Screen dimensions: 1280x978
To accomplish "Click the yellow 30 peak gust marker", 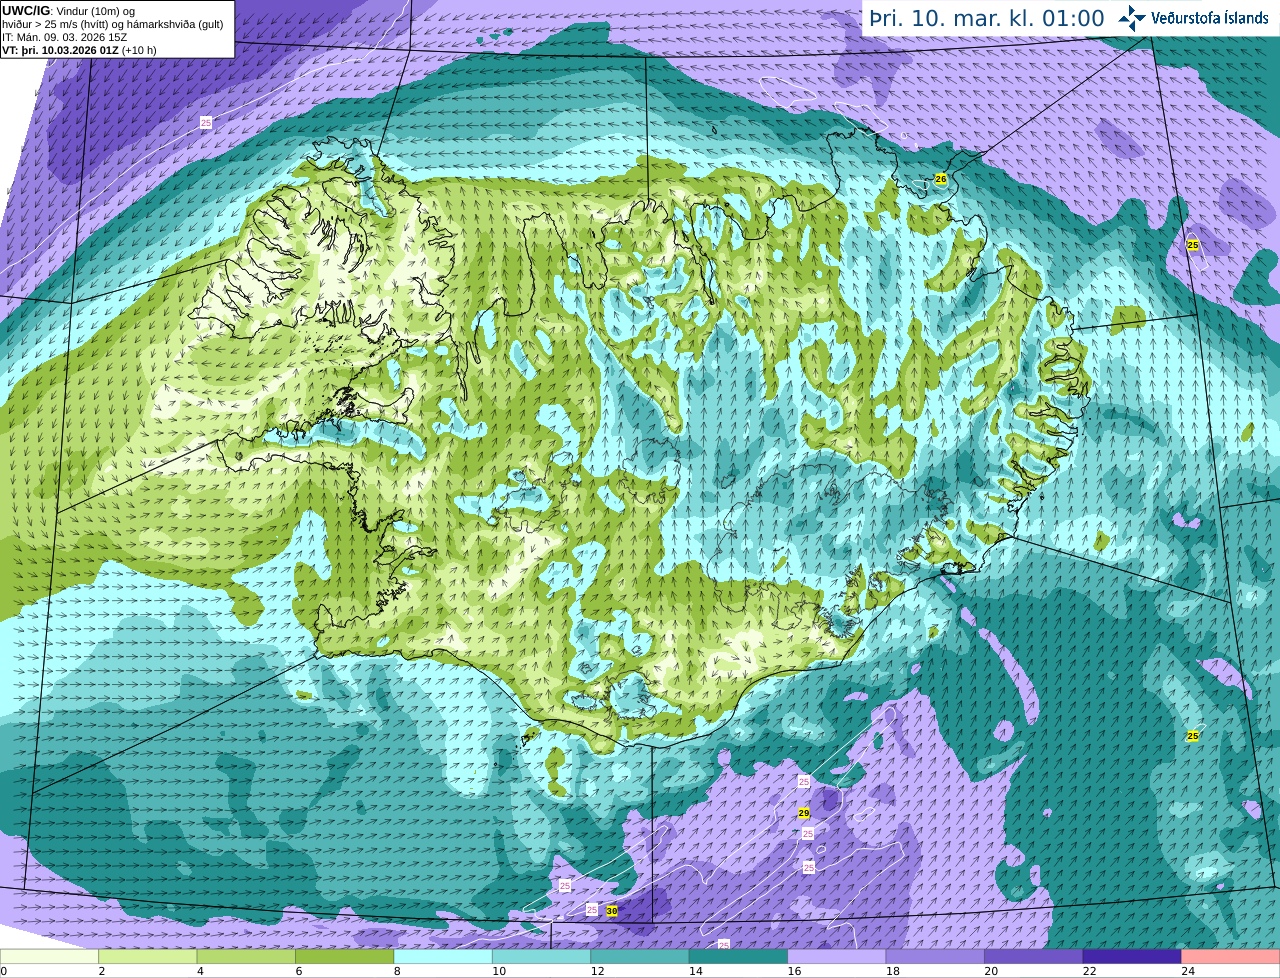I will coord(612,911).
